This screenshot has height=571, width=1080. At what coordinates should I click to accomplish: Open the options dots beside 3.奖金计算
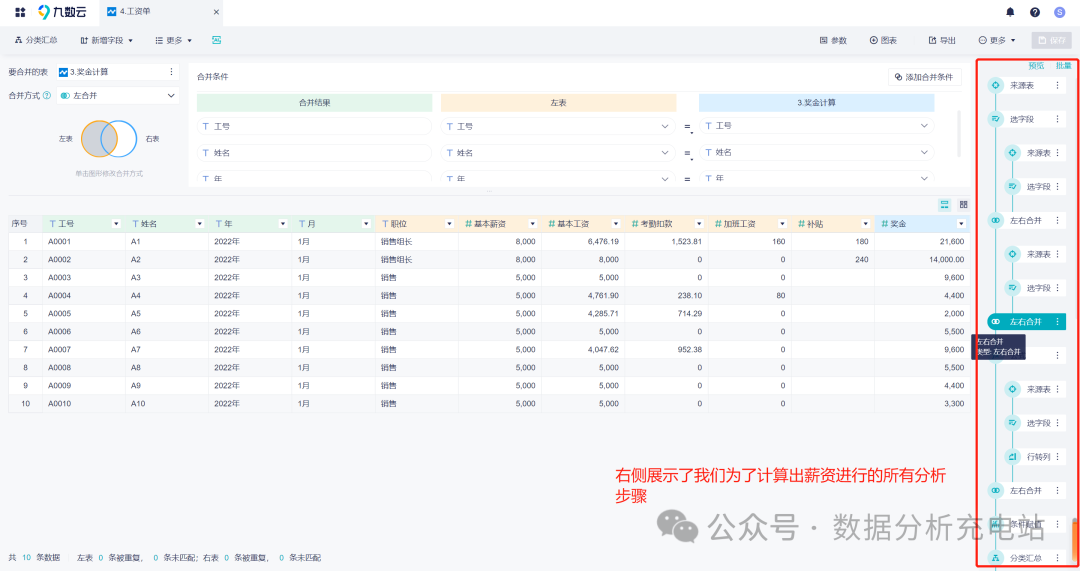[x=172, y=72]
